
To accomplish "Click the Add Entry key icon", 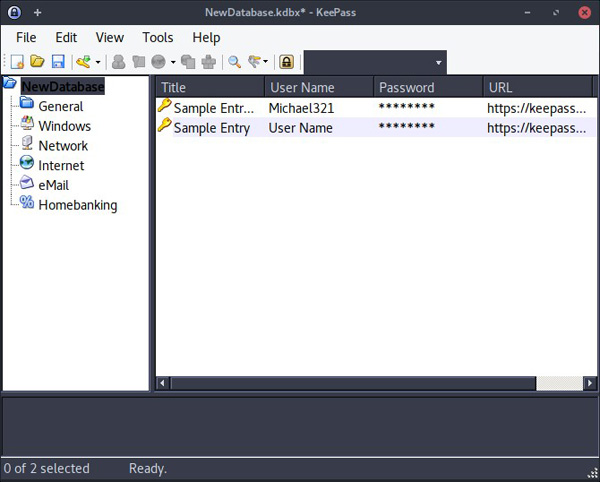I will 83,62.
